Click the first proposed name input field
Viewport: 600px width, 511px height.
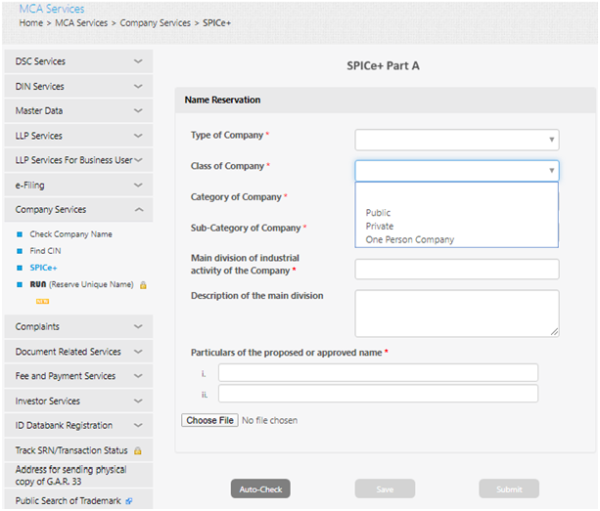point(378,373)
